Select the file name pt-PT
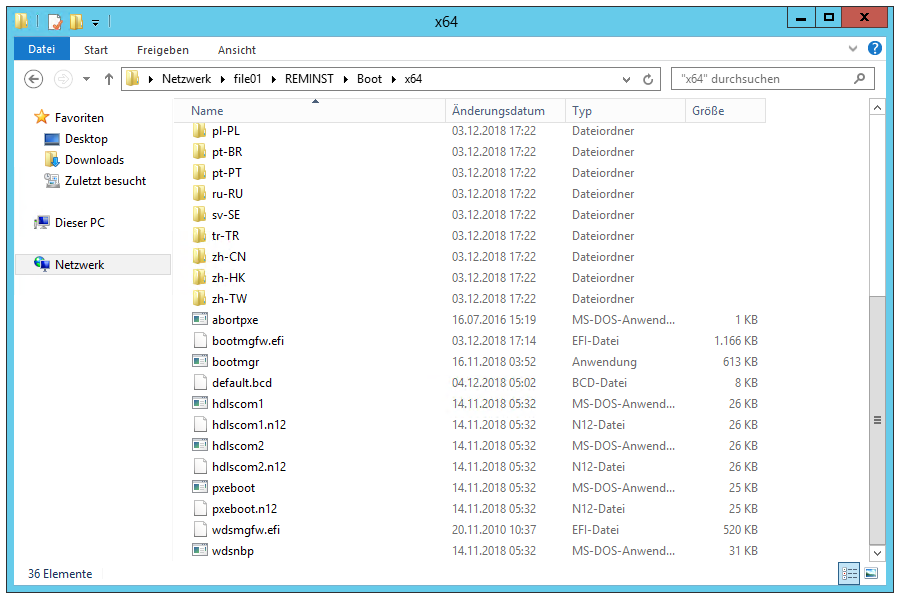 click(x=227, y=173)
